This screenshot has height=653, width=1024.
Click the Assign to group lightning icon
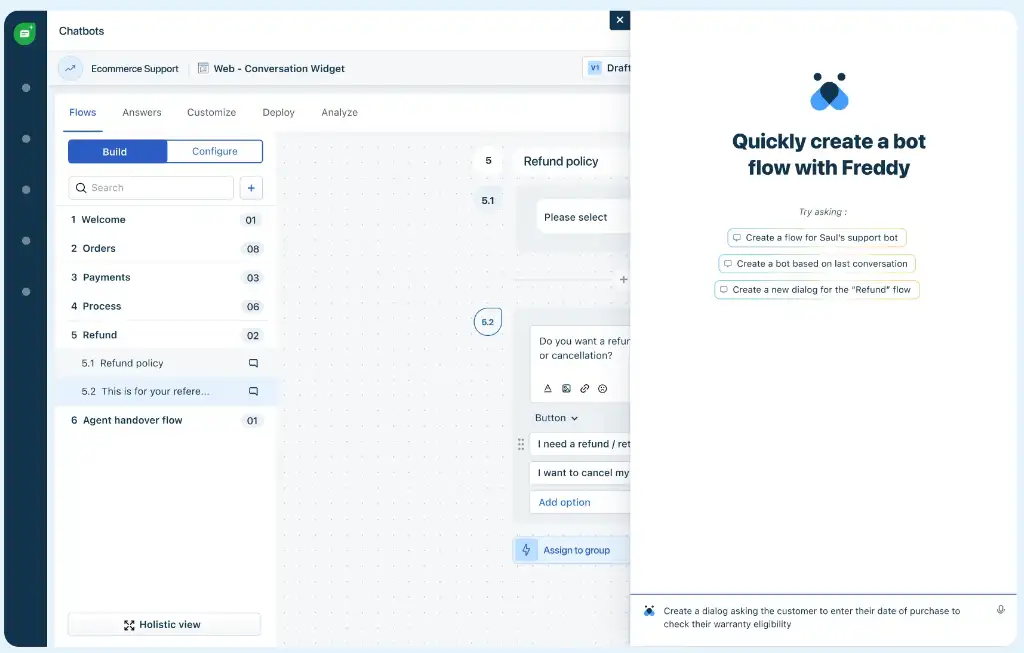pos(527,549)
